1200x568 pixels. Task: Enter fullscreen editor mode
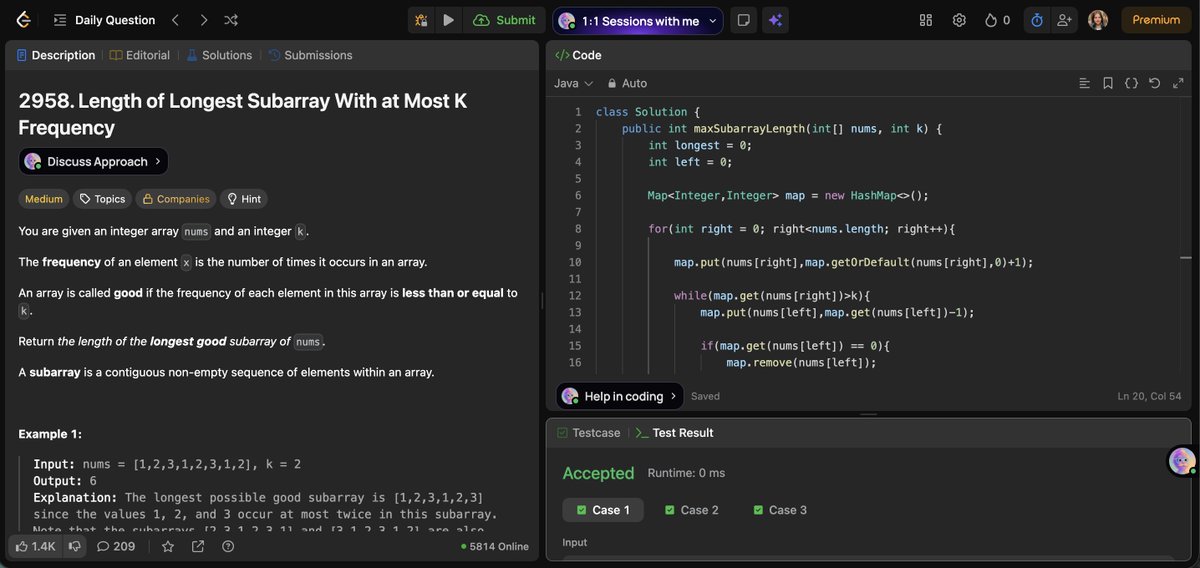point(1178,83)
